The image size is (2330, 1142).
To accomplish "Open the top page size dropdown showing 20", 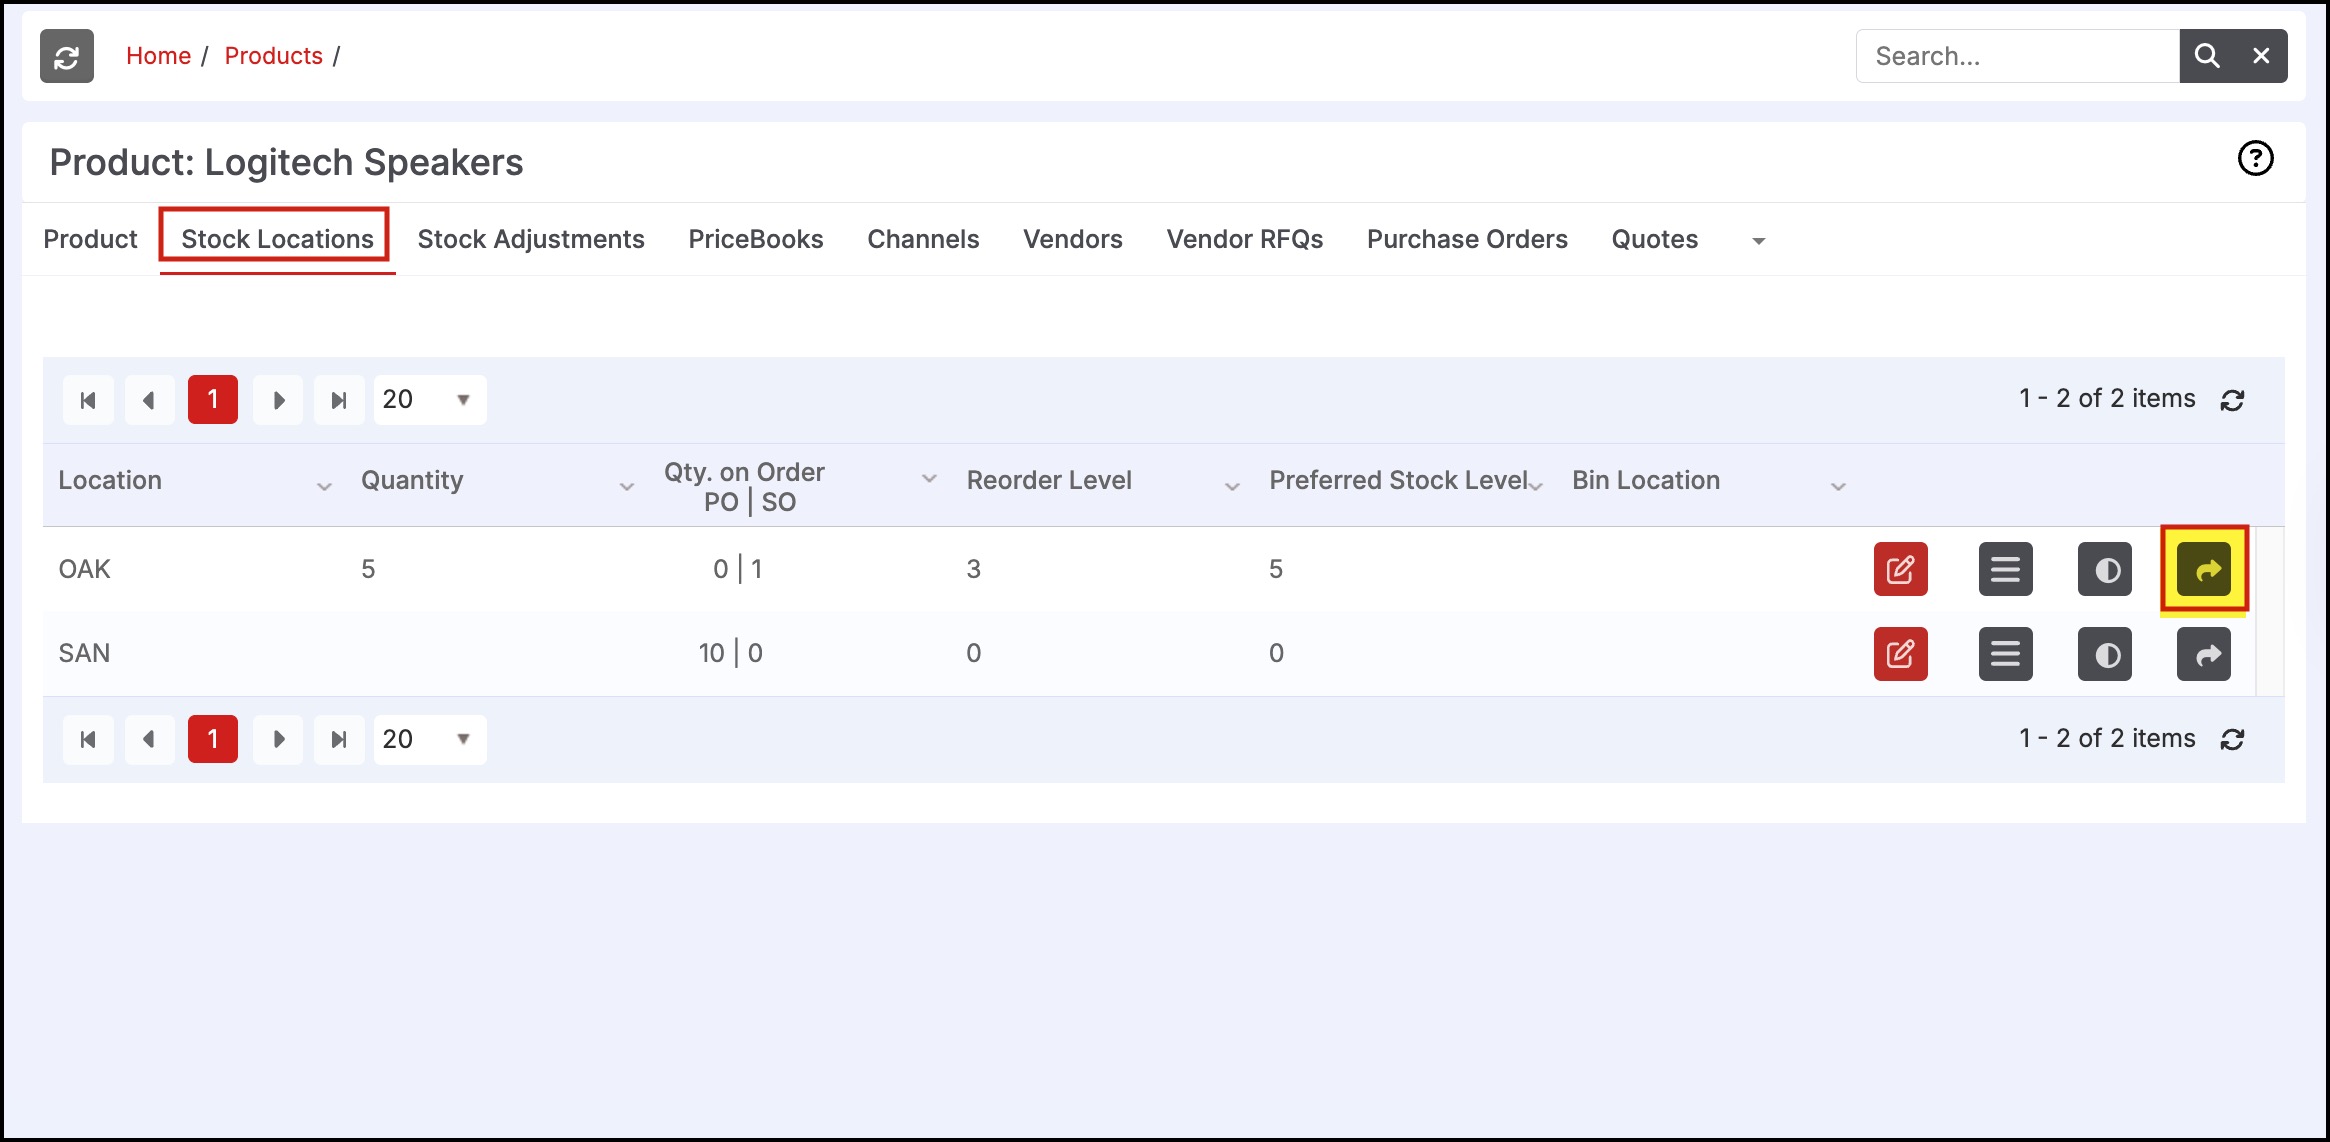I will click(430, 400).
